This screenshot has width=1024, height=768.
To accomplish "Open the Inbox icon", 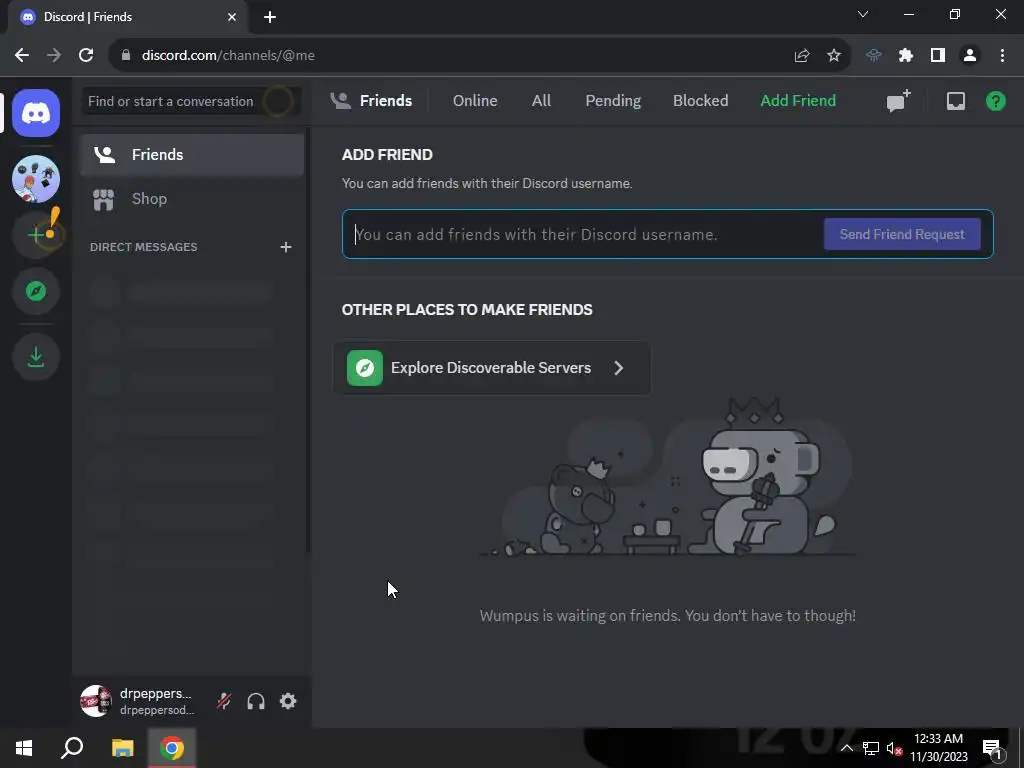I will click(955, 101).
